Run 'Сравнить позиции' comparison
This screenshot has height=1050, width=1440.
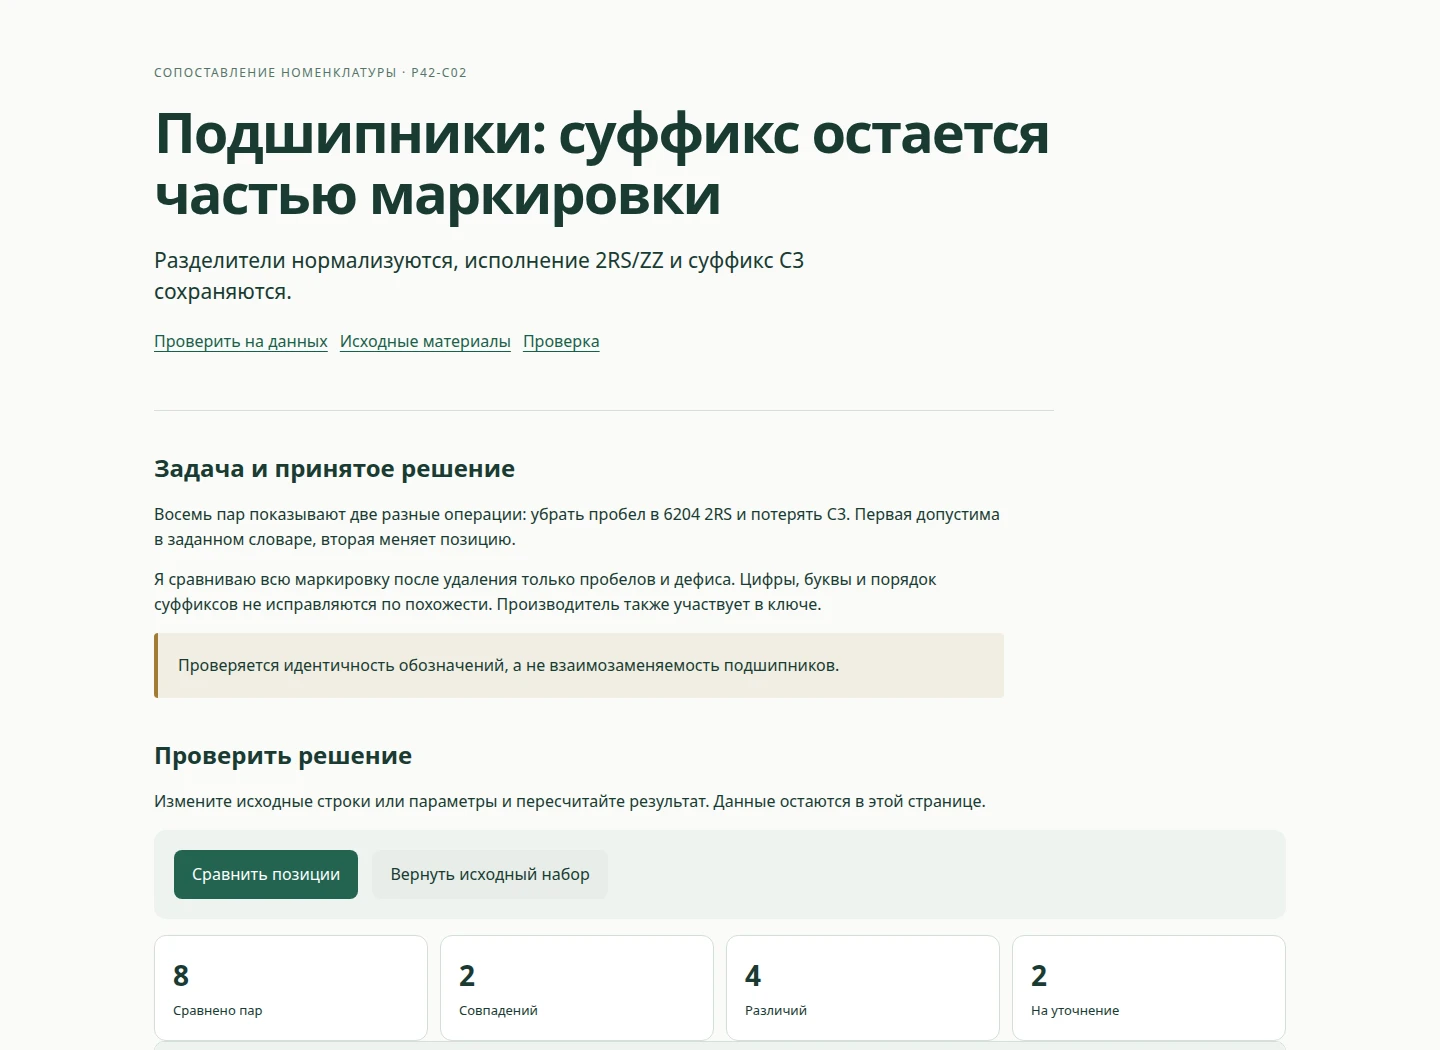coord(266,874)
